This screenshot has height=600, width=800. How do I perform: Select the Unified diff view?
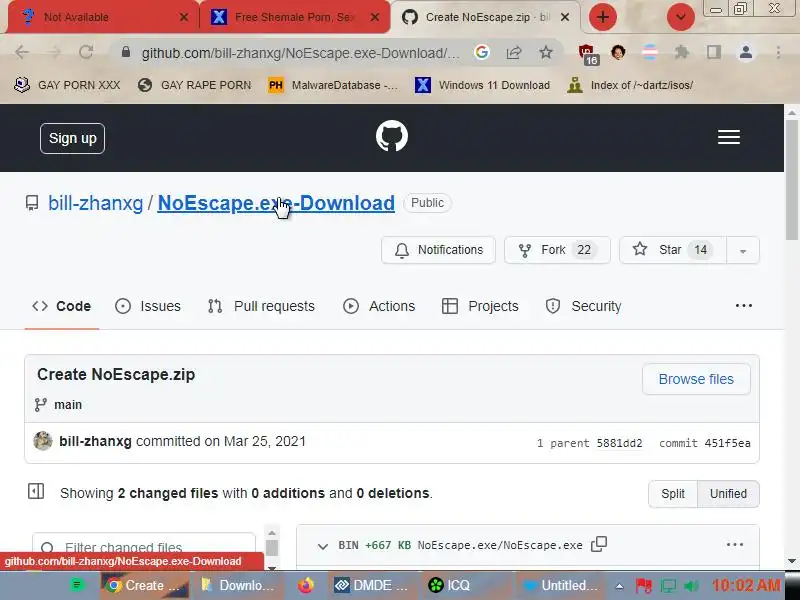pos(728,493)
